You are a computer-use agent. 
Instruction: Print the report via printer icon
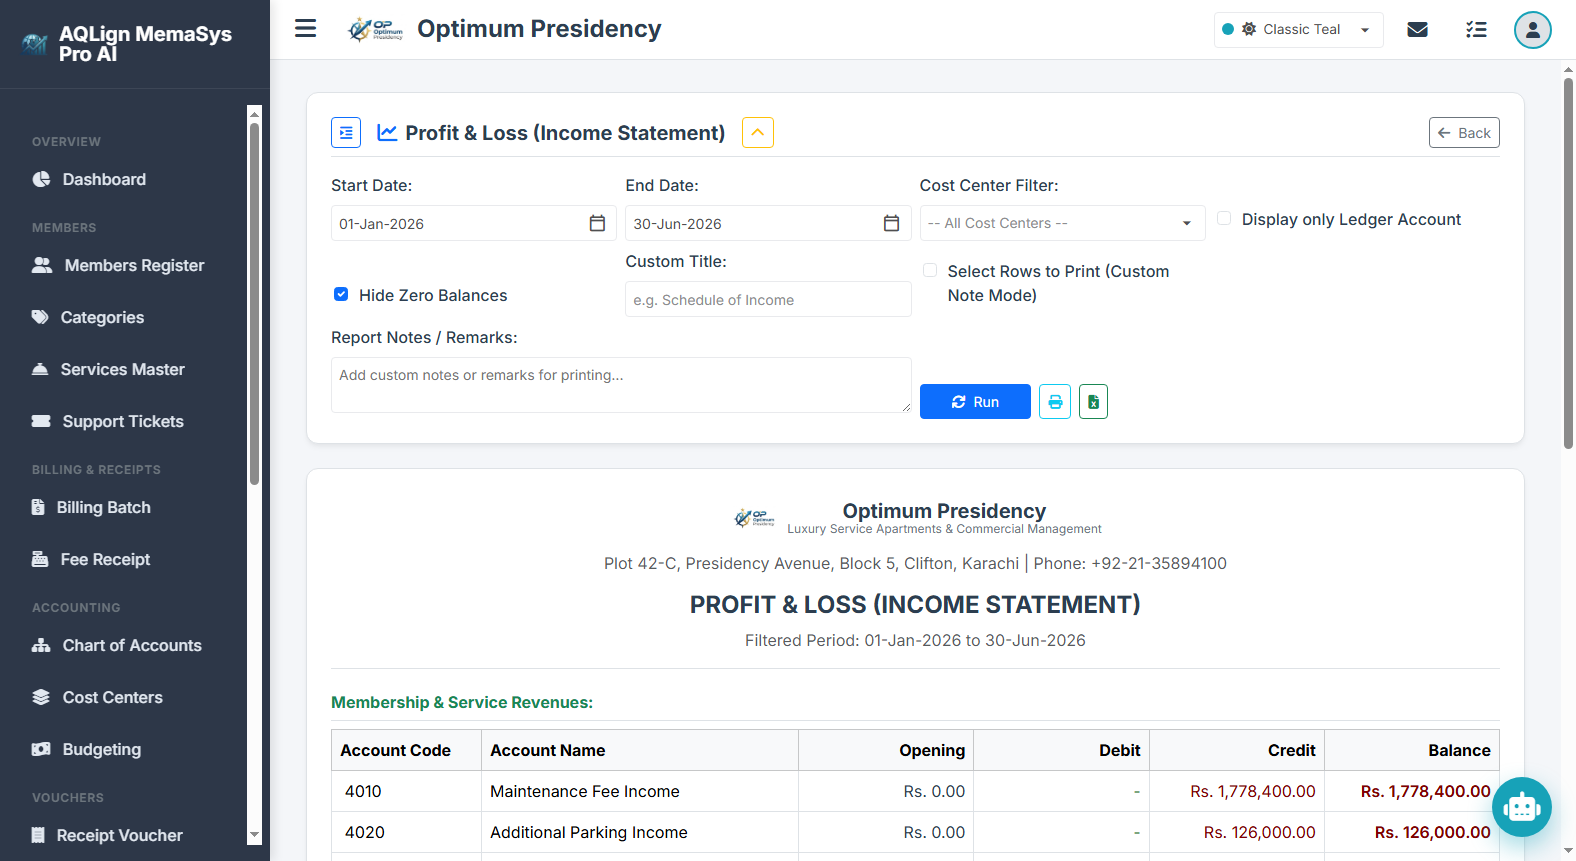click(x=1055, y=401)
